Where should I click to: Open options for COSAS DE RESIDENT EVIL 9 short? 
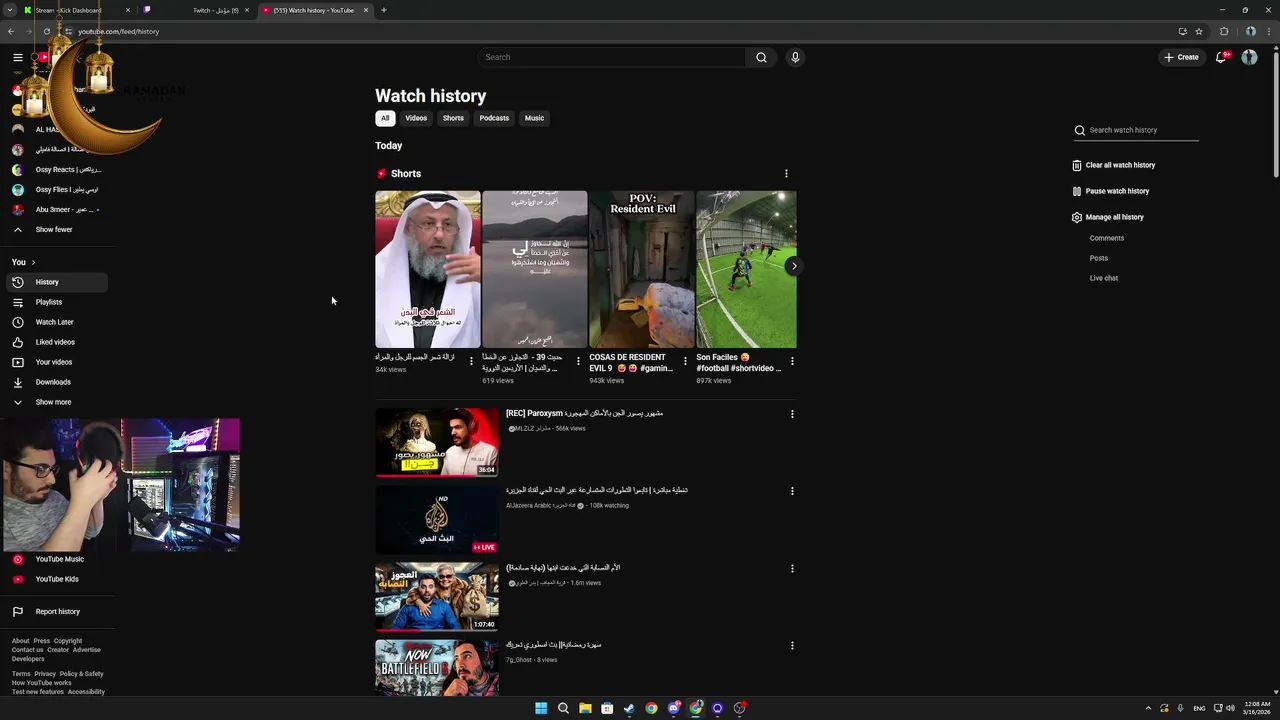(685, 361)
